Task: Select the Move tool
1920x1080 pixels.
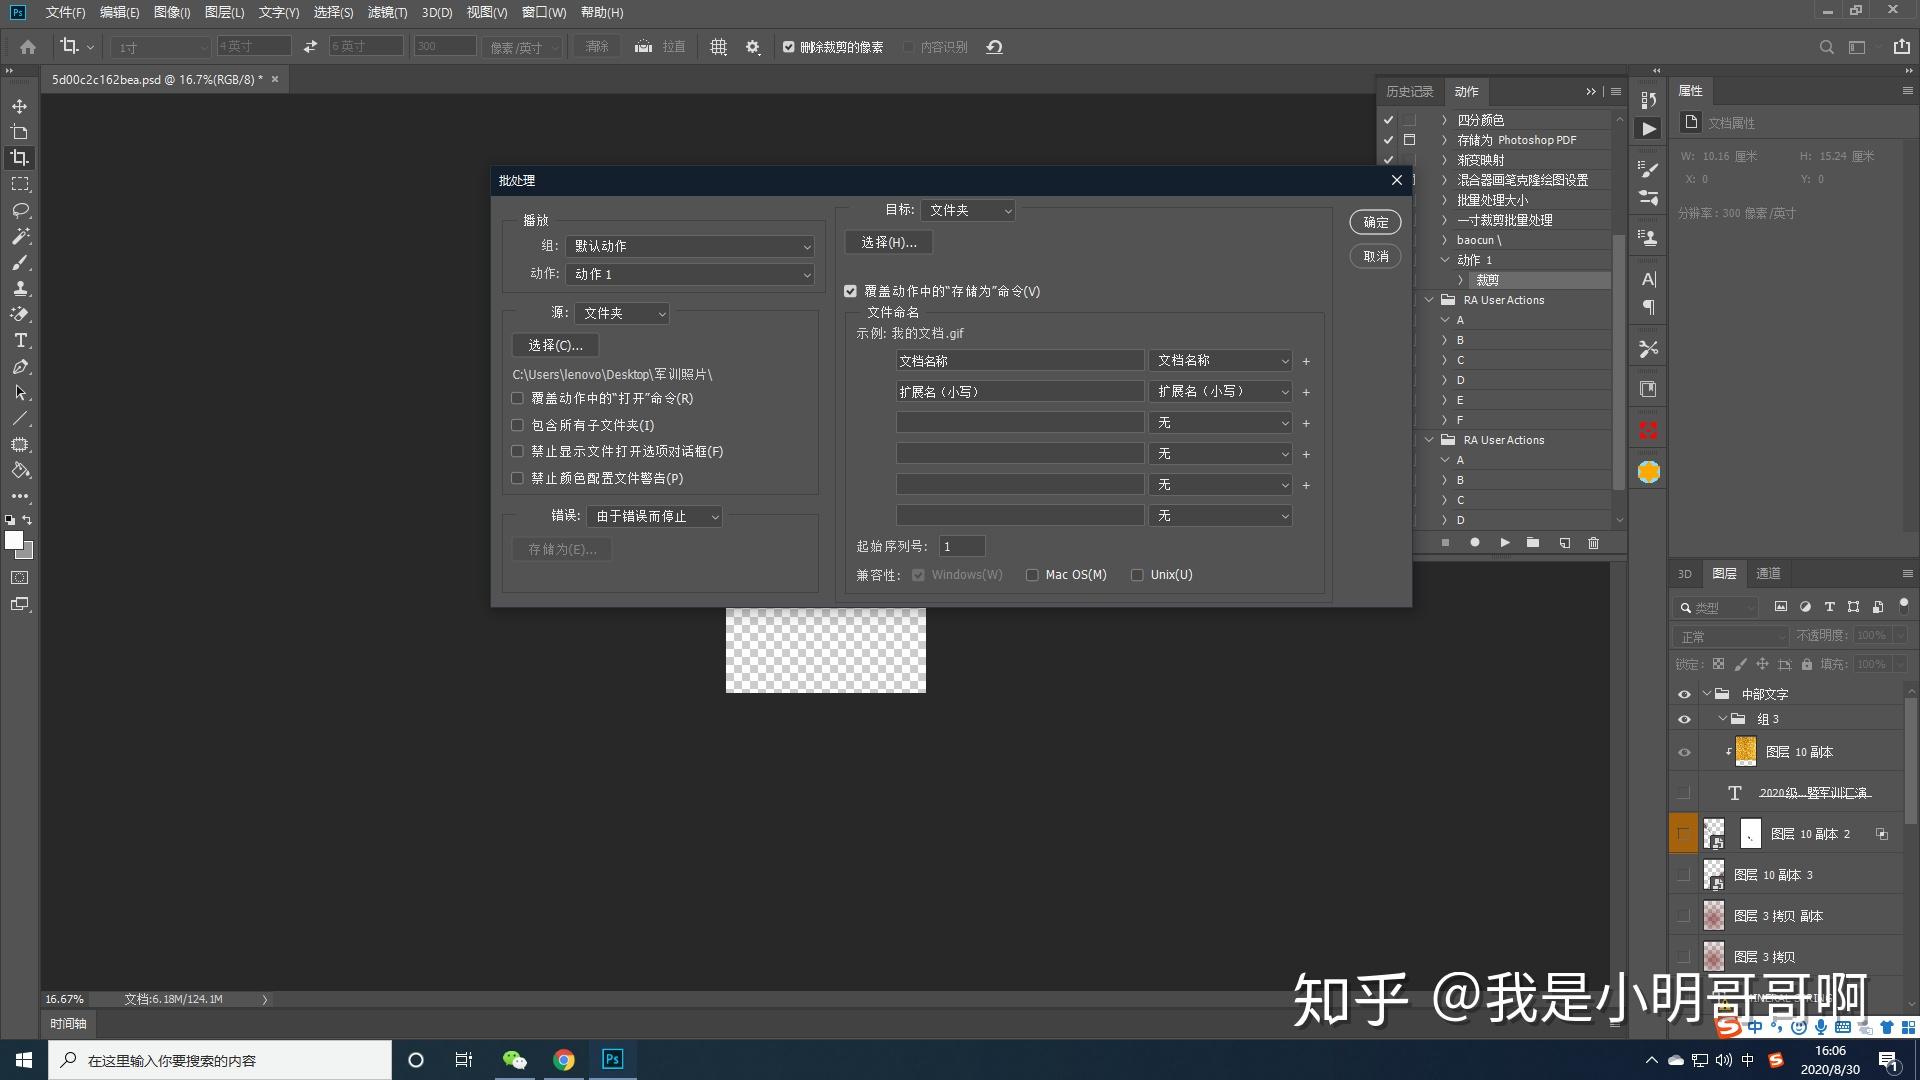Action: (19, 105)
